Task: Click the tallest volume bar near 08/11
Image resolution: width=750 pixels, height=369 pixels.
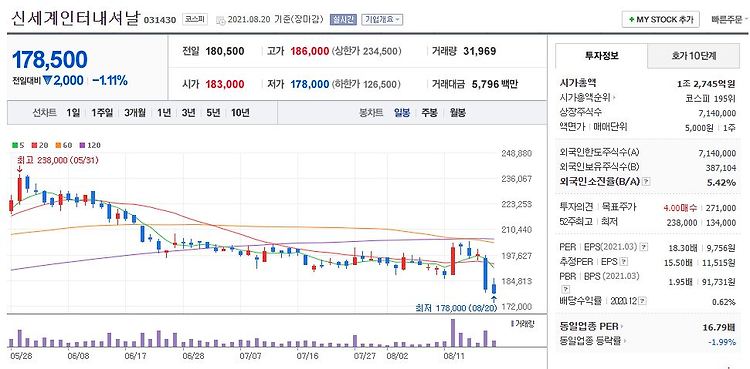Action: tap(452, 333)
